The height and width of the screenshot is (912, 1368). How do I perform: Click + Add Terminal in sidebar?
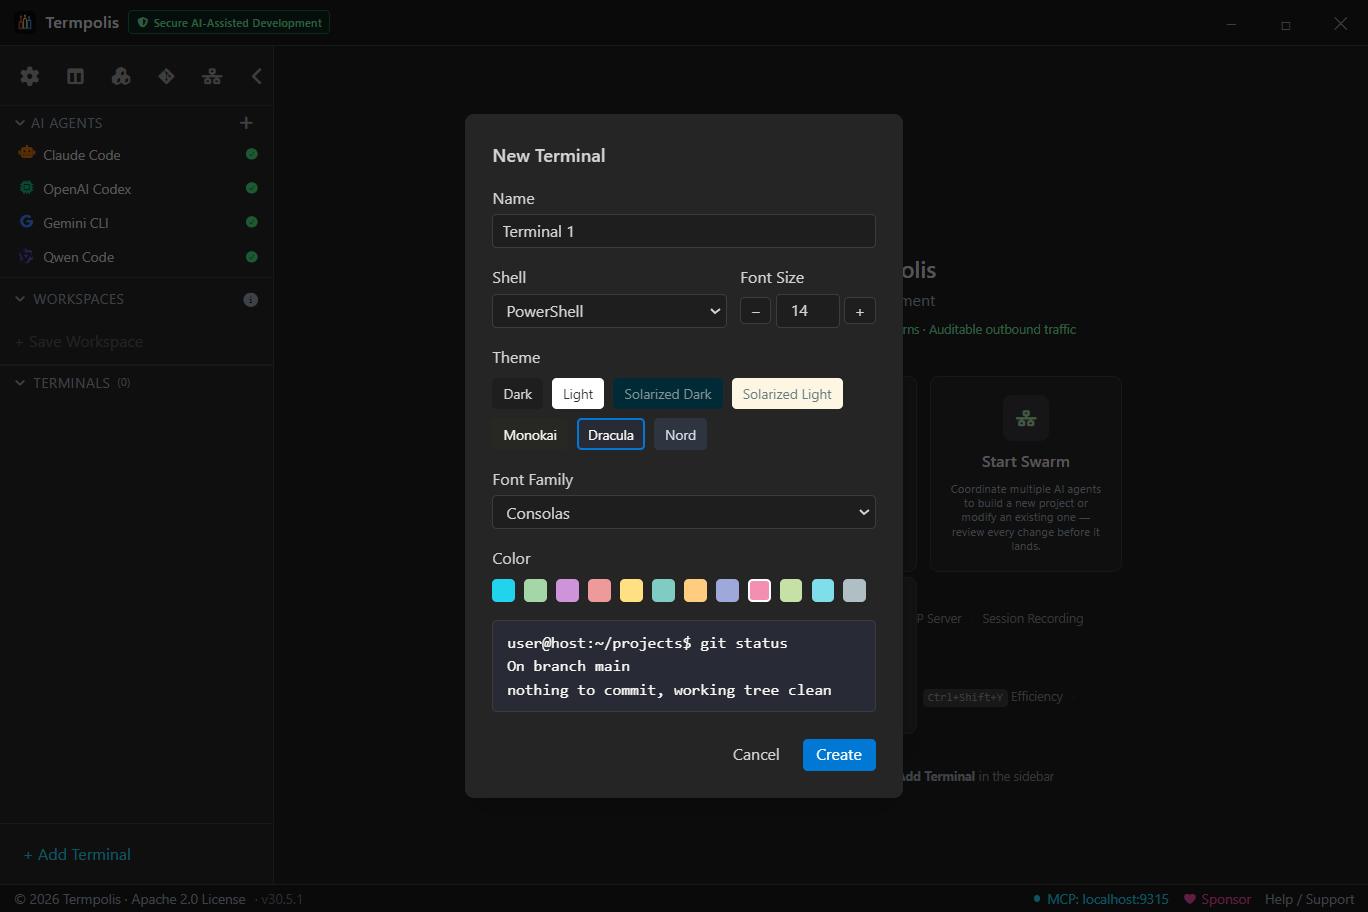pyautogui.click(x=78, y=854)
